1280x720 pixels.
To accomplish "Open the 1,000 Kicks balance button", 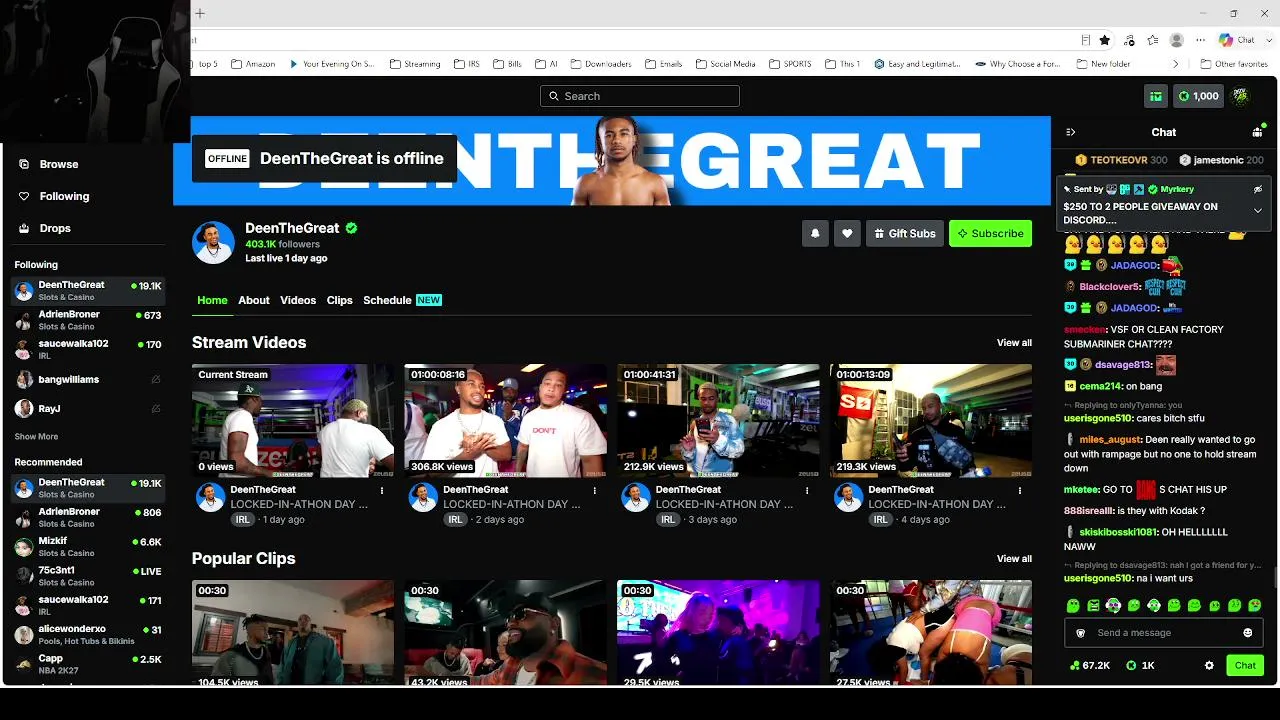I will (x=1199, y=96).
